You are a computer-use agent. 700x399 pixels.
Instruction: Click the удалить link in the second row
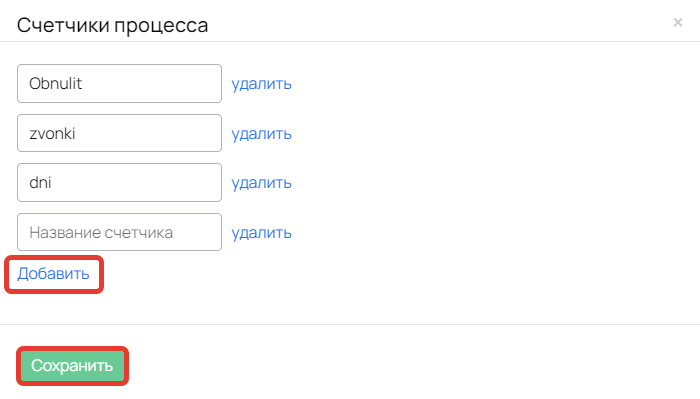click(x=261, y=133)
